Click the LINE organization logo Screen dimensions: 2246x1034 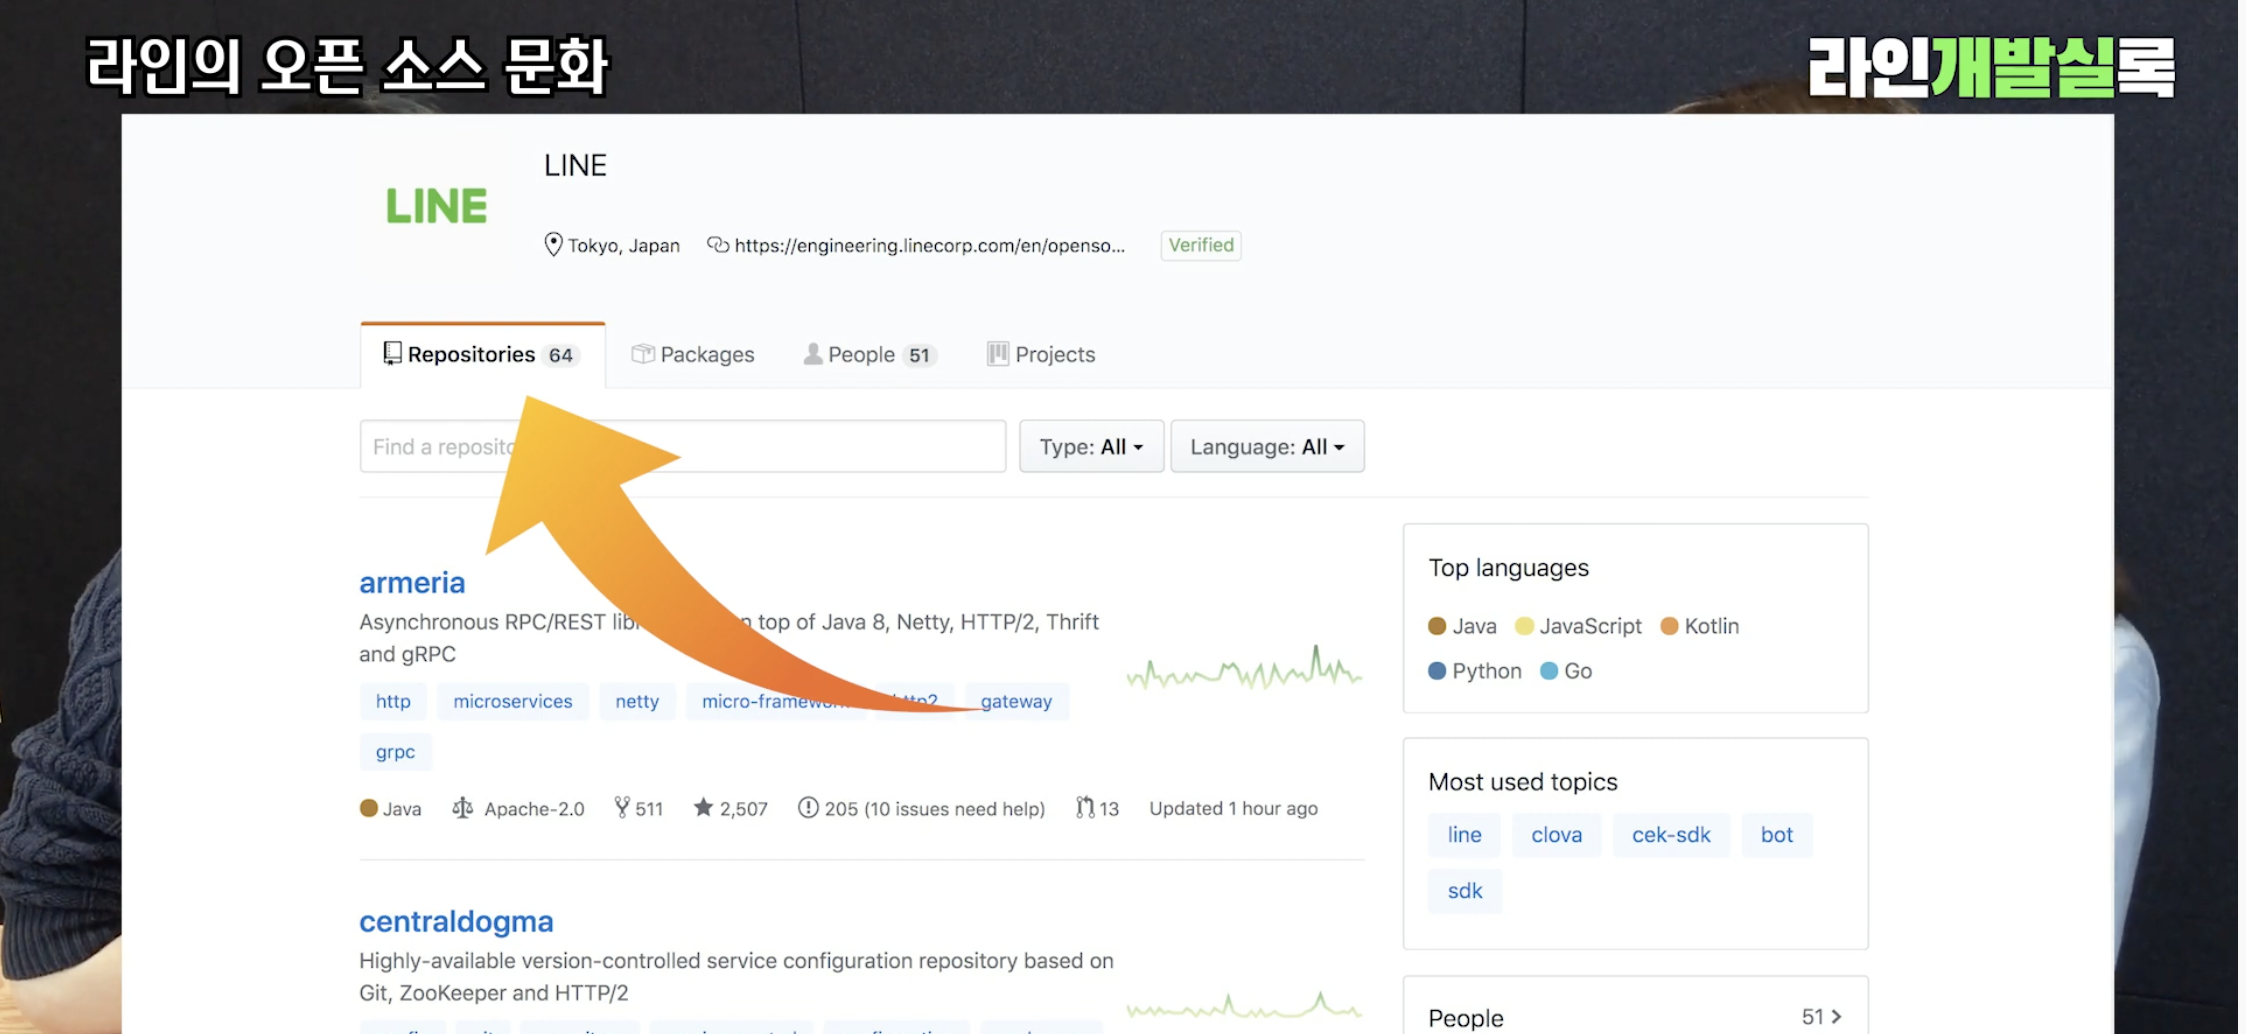pos(436,206)
